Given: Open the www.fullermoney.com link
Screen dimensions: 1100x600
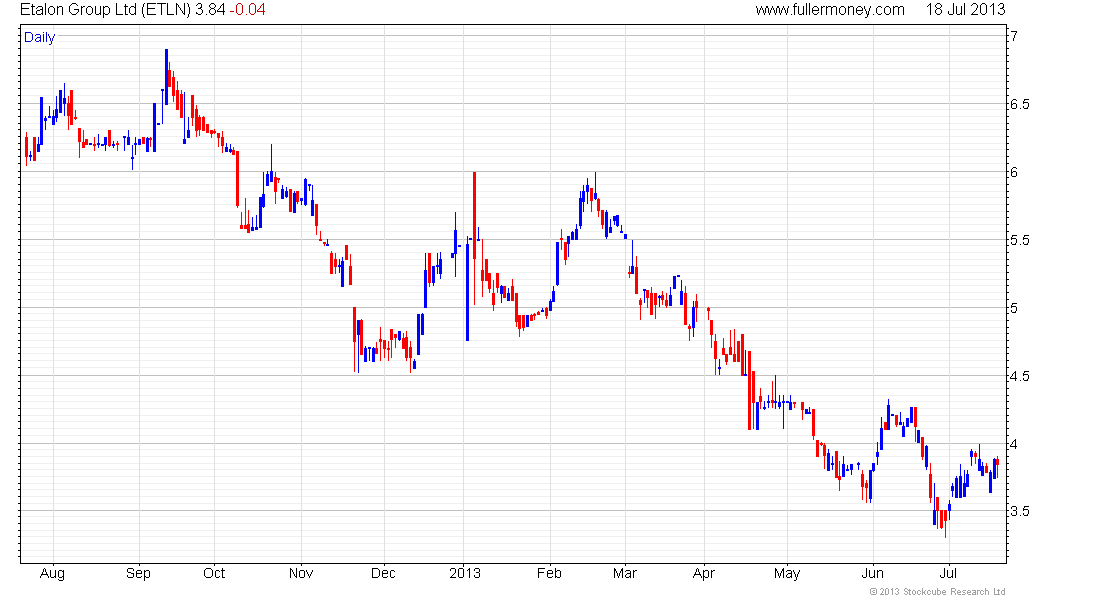Looking at the screenshot, I should pos(830,10).
